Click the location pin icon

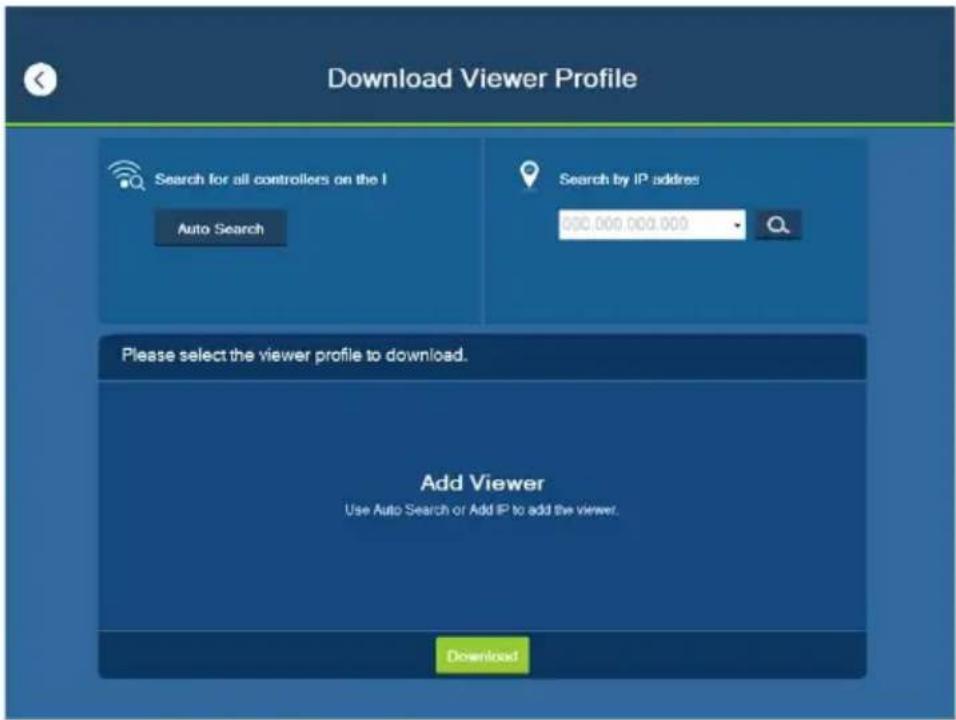tap(529, 175)
